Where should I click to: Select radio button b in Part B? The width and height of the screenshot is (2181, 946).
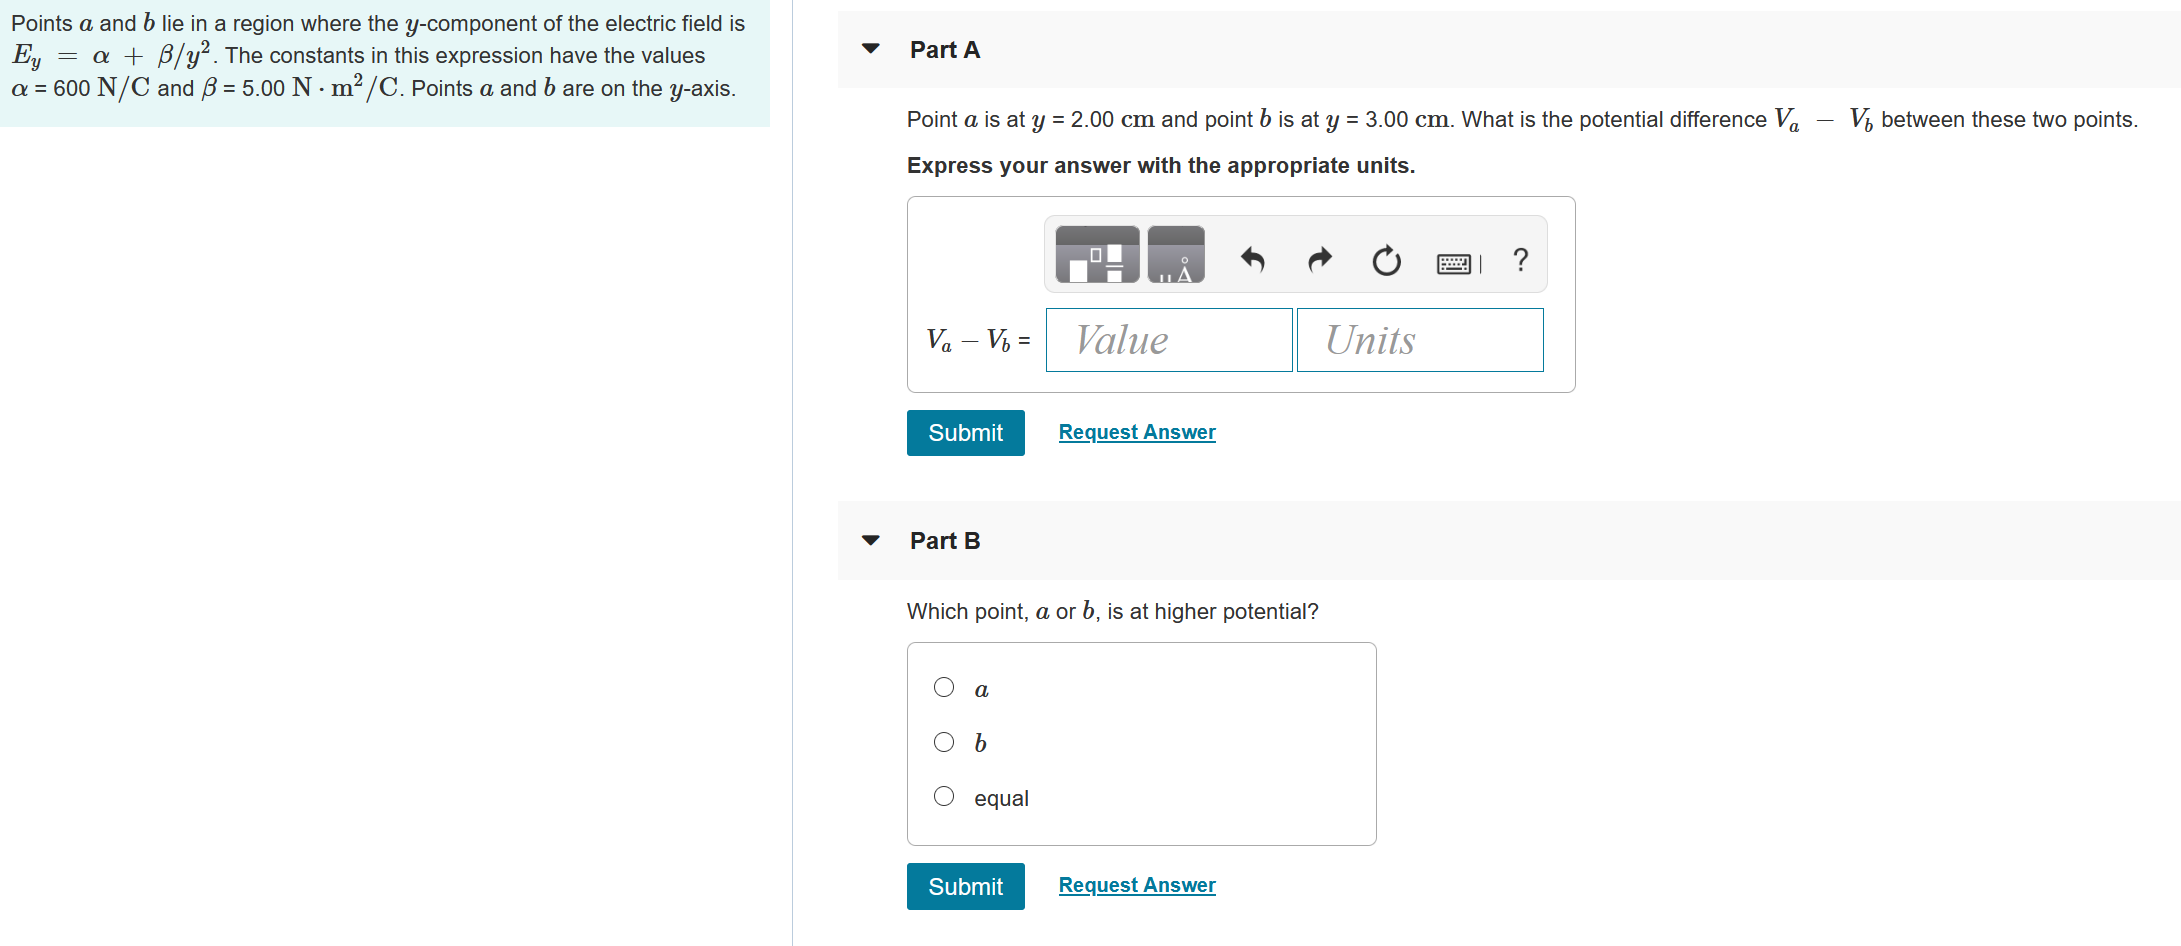pyautogui.click(x=943, y=741)
